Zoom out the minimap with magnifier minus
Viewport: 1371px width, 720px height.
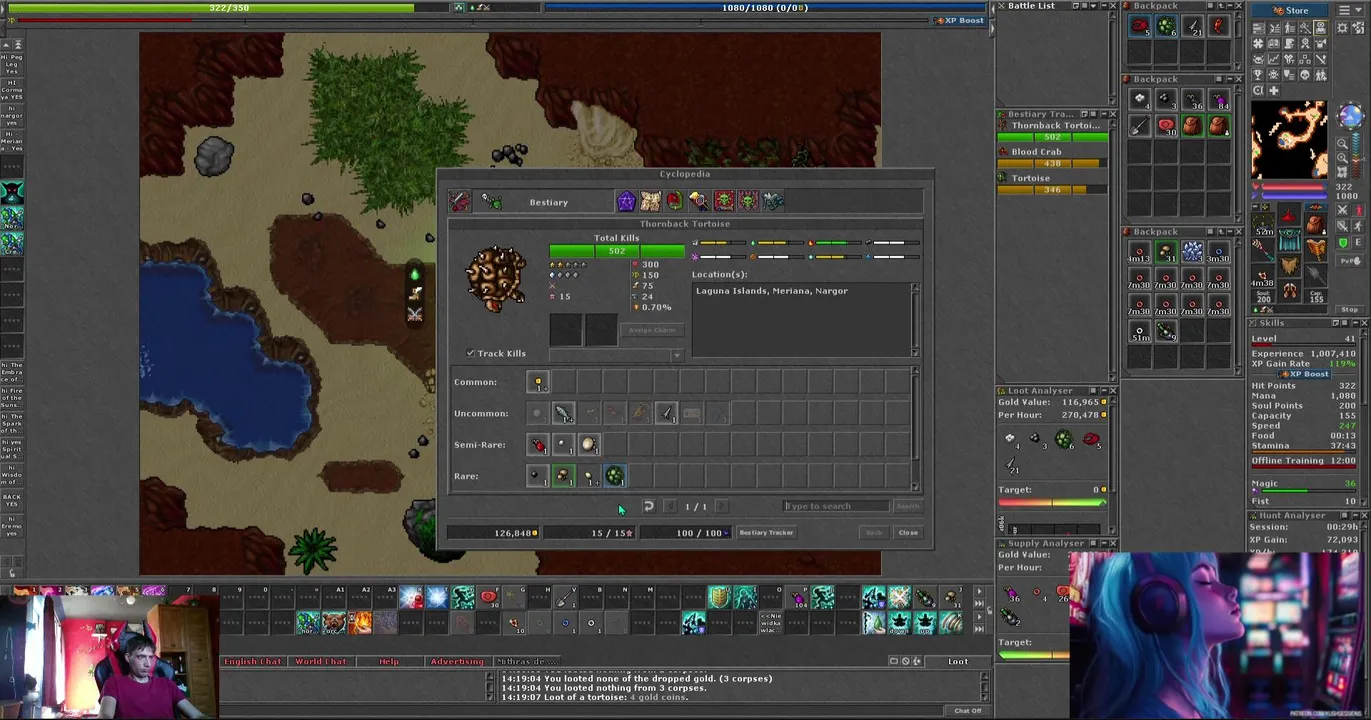pyautogui.click(x=1343, y=144)
